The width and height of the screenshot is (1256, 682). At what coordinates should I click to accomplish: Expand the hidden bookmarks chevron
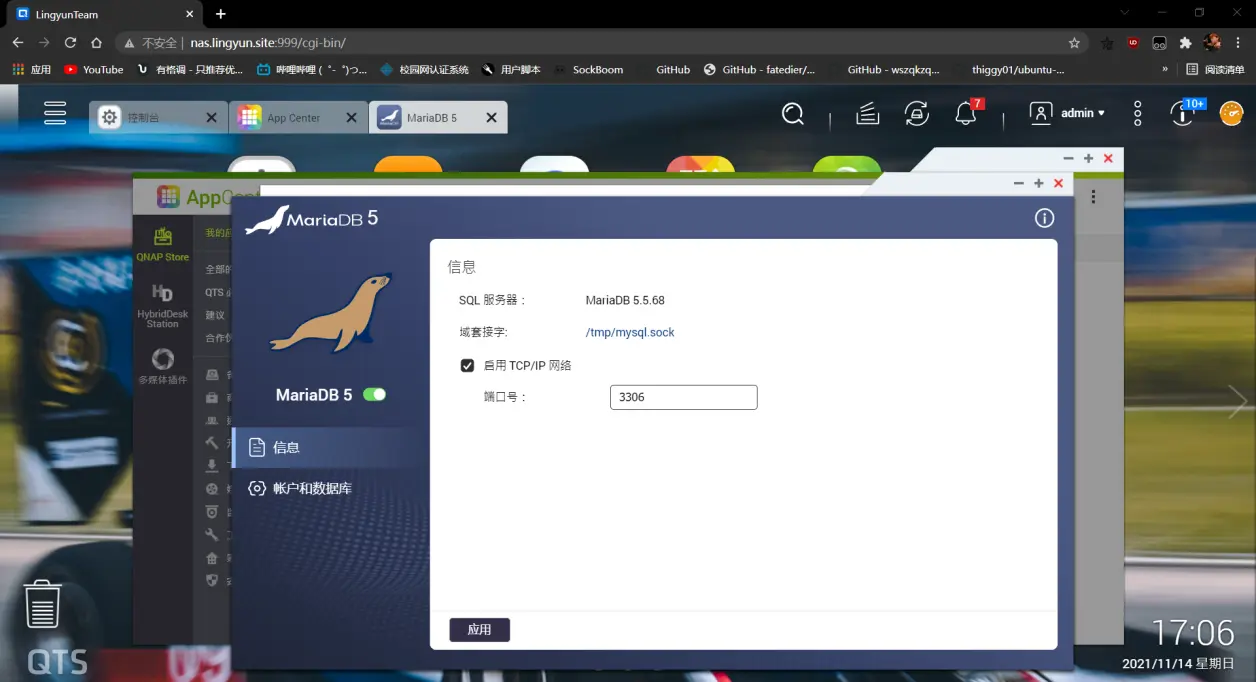point(1165,70)
